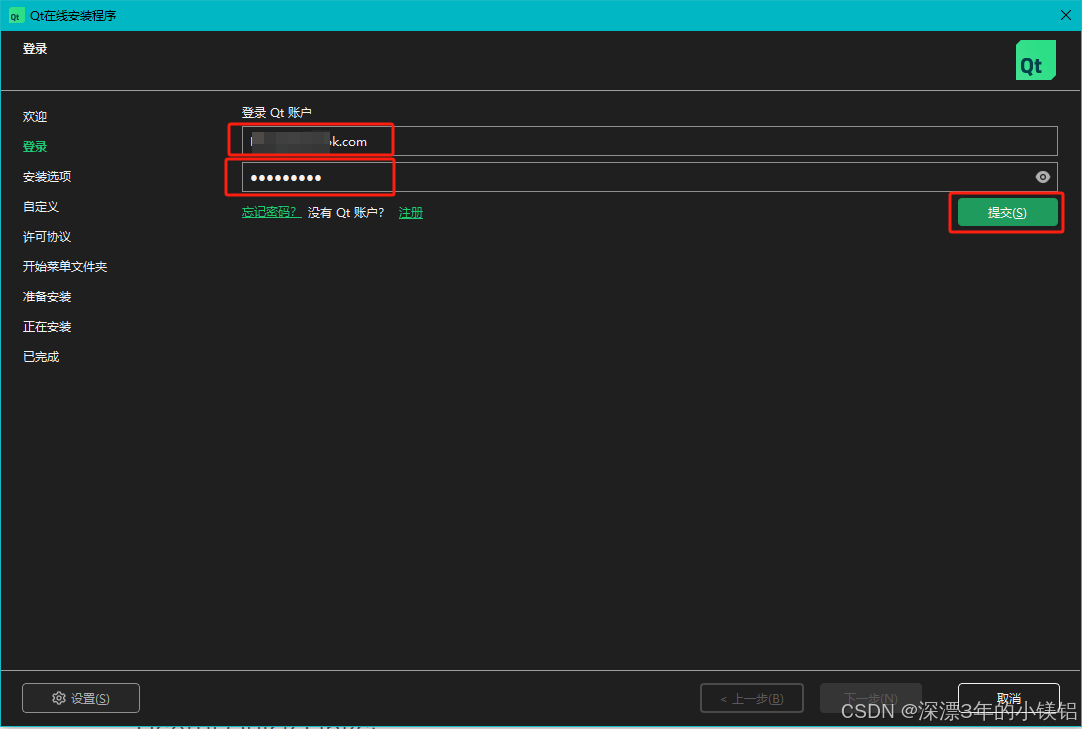Select the 开始菜单文件夹 step in the sidebar
The height and width of the screenshot is (729, 1082).
click(65, 266)
